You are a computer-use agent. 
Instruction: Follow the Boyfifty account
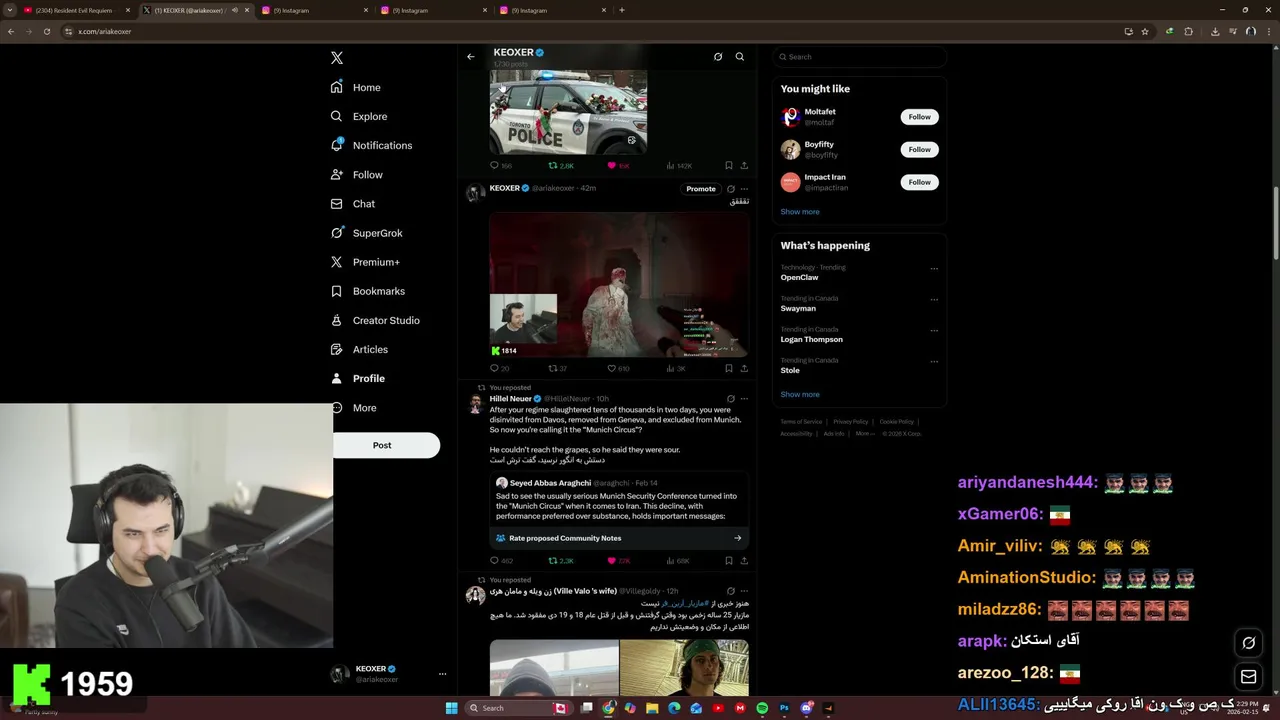point(919,149)
